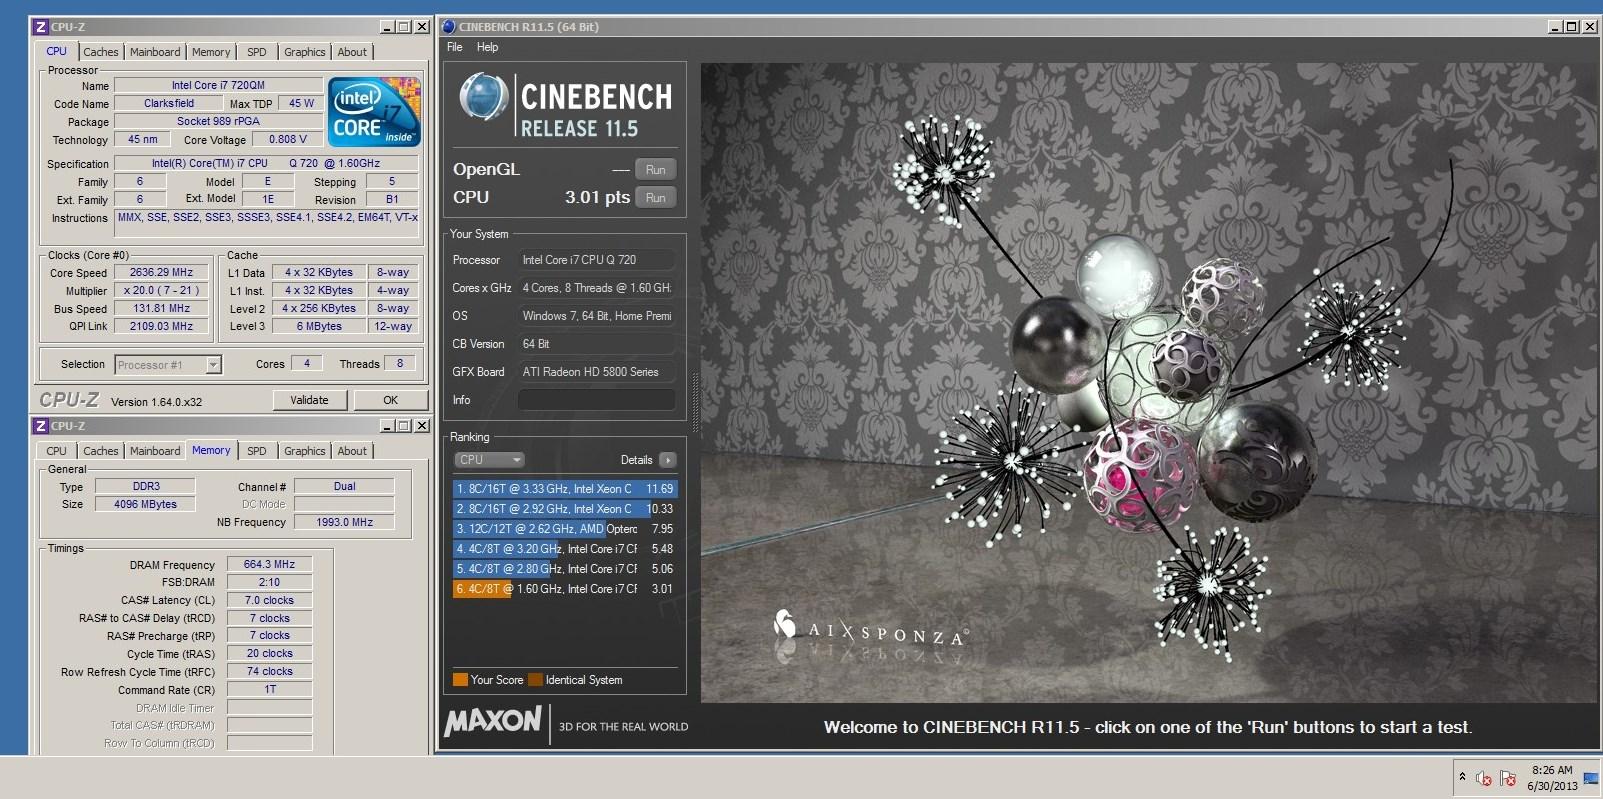Show hidden tray icons with the double chevron
The image size is (1603, 799).
(1462, 777)
